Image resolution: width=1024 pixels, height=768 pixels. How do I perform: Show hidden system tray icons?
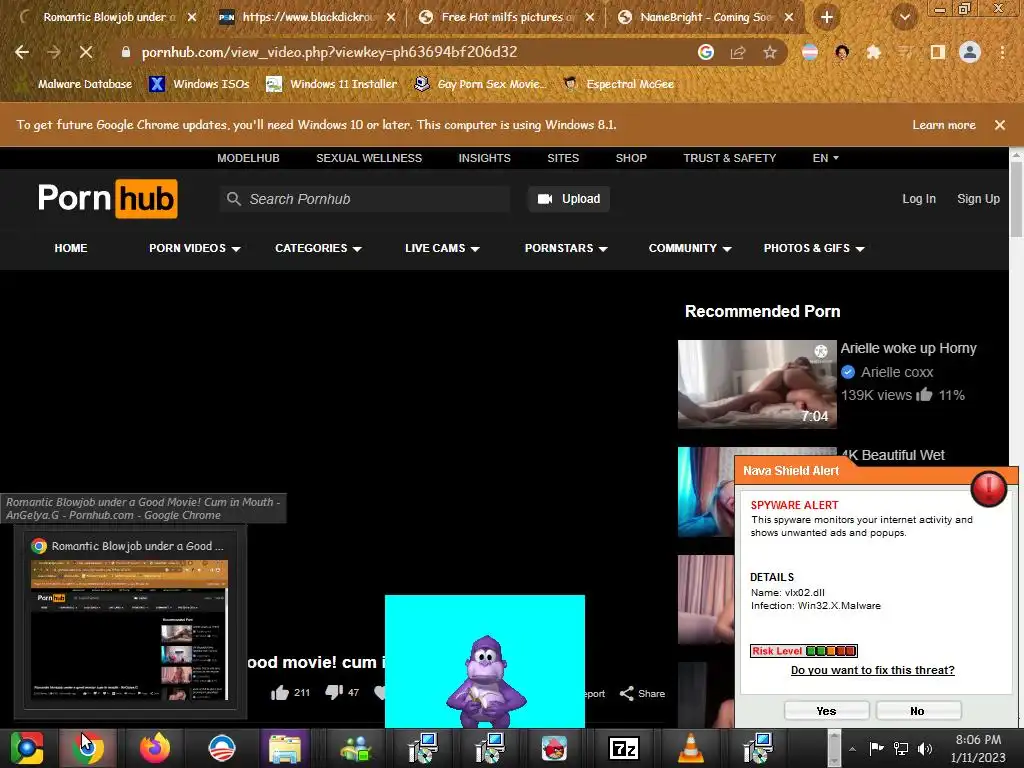852,749
